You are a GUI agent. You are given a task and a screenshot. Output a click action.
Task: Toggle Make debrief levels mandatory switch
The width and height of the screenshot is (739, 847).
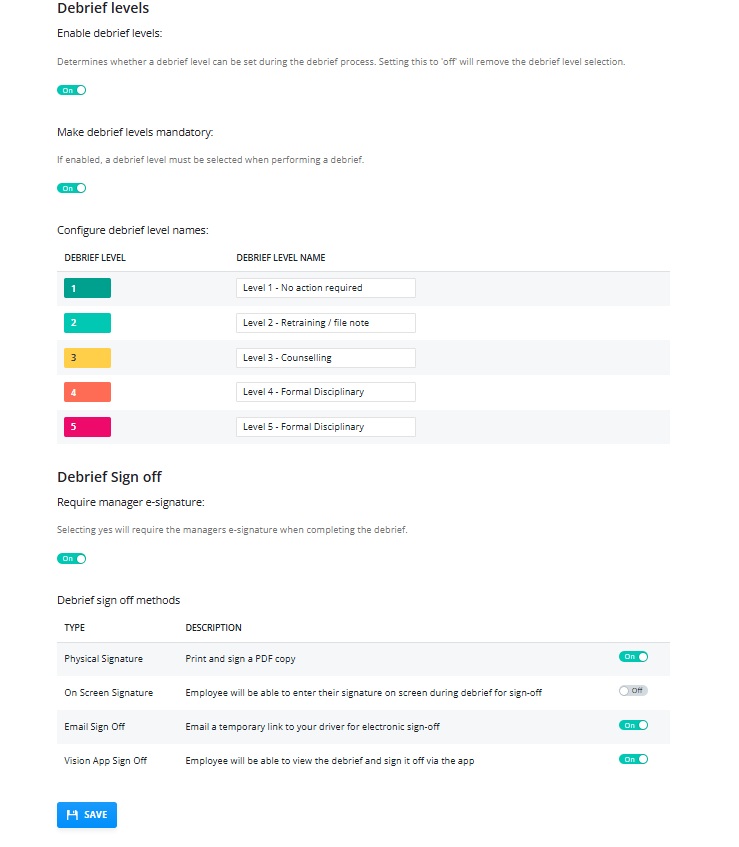tap(71, 188)
